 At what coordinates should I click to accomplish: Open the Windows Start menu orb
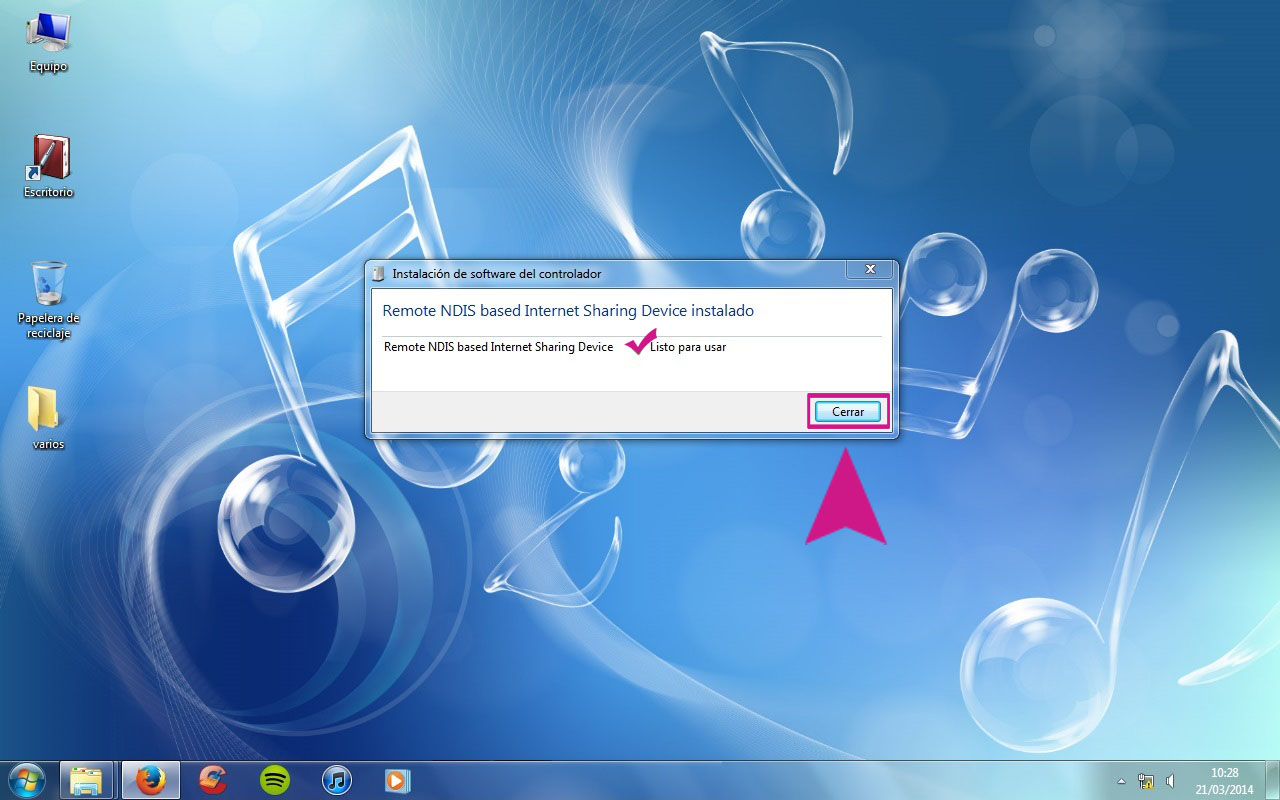(x=27, y=780)
